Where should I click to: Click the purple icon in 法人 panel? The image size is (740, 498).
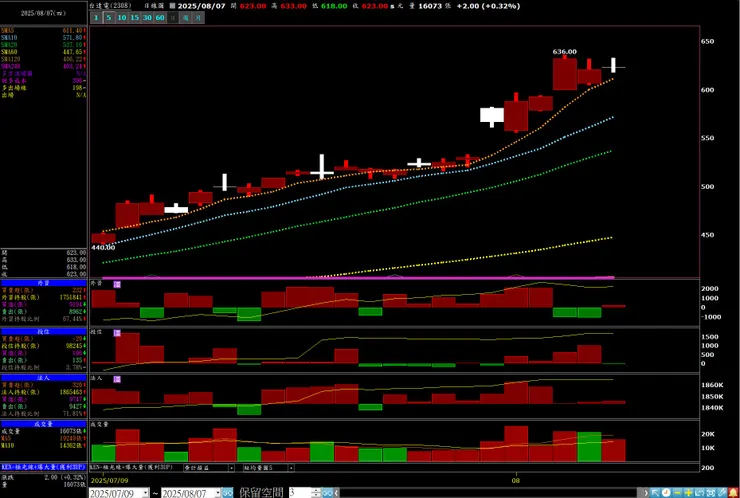117,379
